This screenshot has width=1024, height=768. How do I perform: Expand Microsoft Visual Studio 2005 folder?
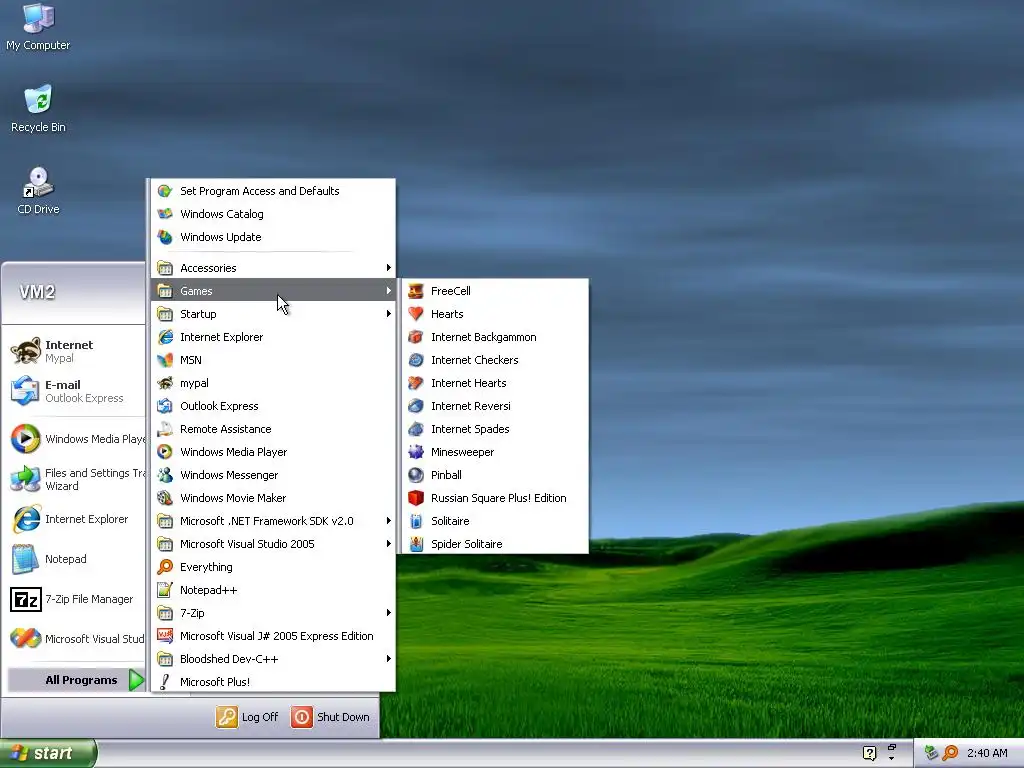pyautogui.click(x=273, y=544)
